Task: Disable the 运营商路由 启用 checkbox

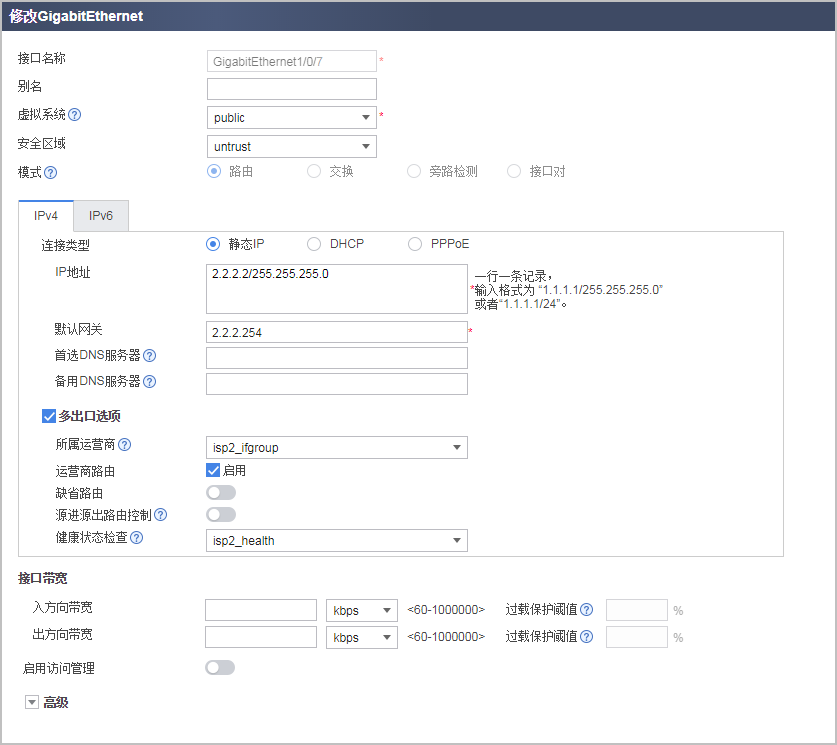Action: pyautogui.click(x=214, y=468)
